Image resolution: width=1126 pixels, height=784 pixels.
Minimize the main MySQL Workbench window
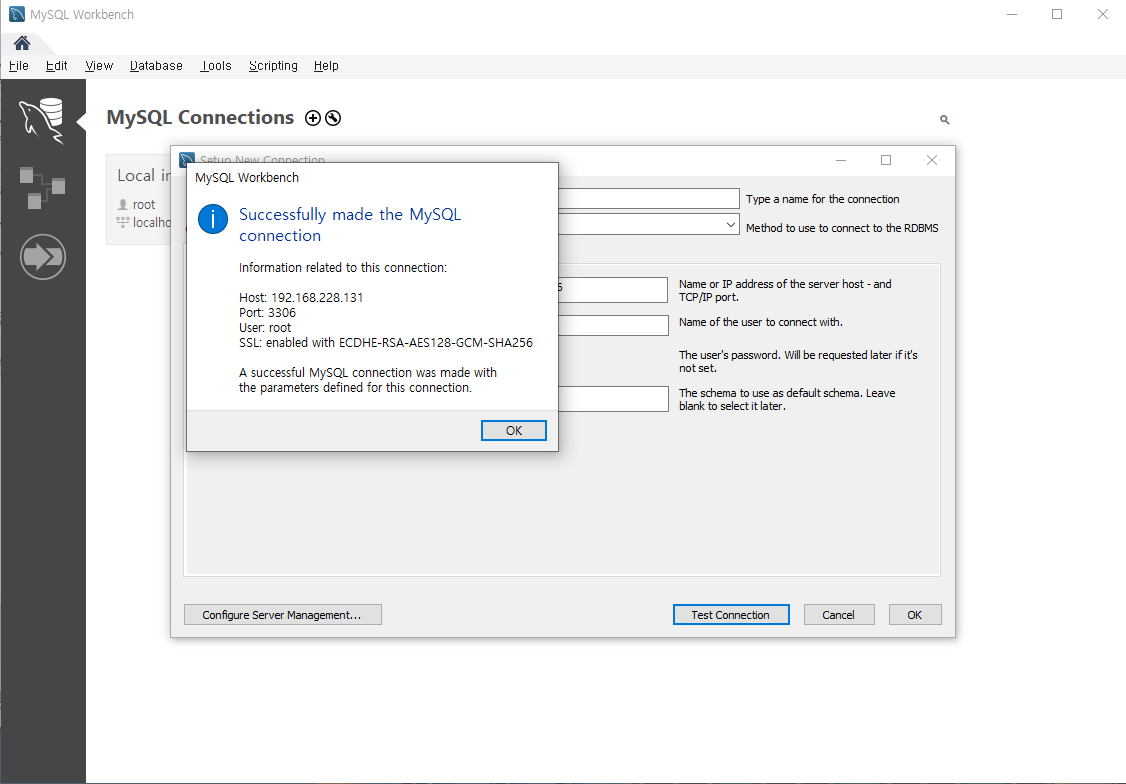tap(1012, 14)
